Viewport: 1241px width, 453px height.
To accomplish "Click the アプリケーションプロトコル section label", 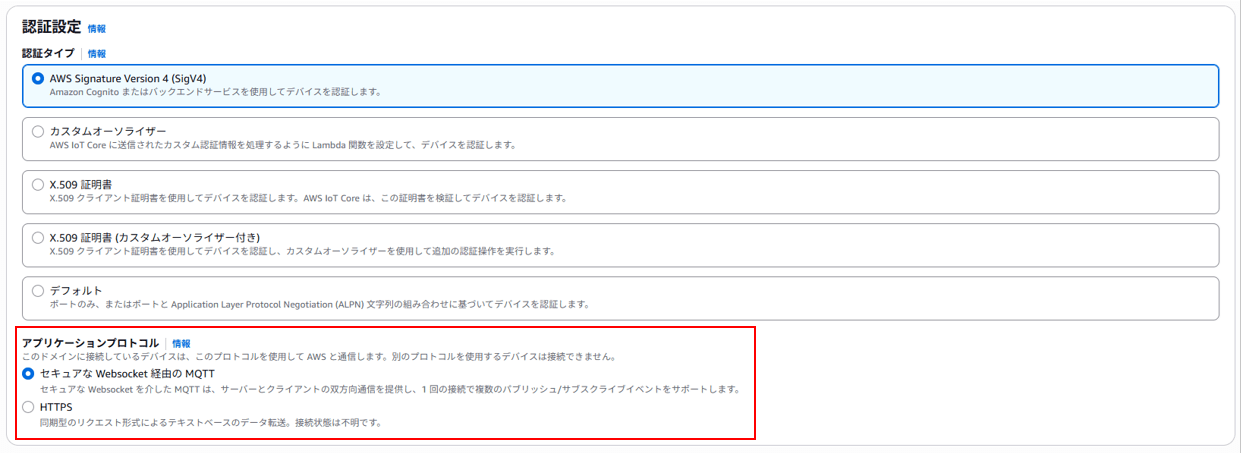I will pos(90,343).
